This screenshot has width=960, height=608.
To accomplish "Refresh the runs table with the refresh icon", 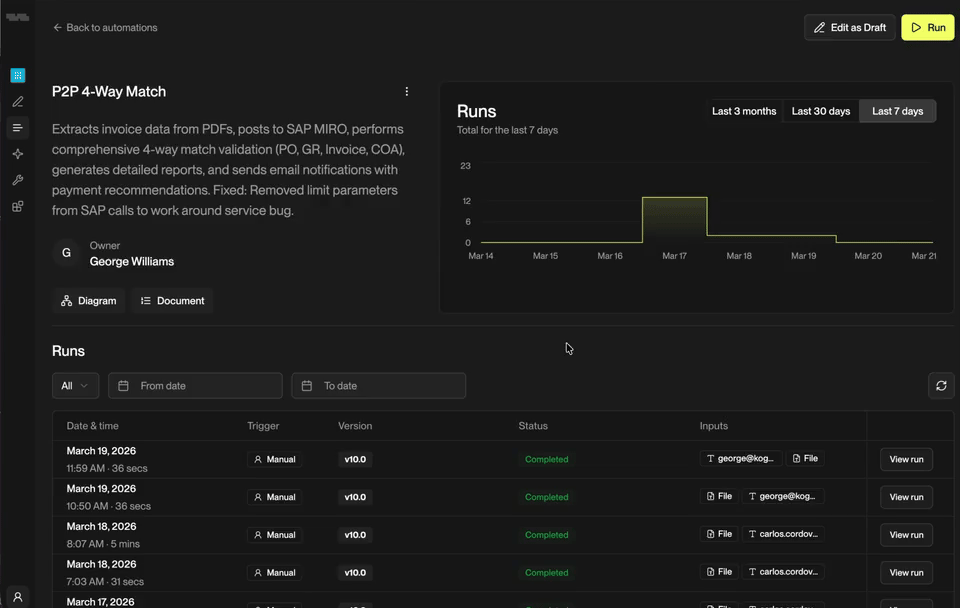I will [x=940, y=385].
